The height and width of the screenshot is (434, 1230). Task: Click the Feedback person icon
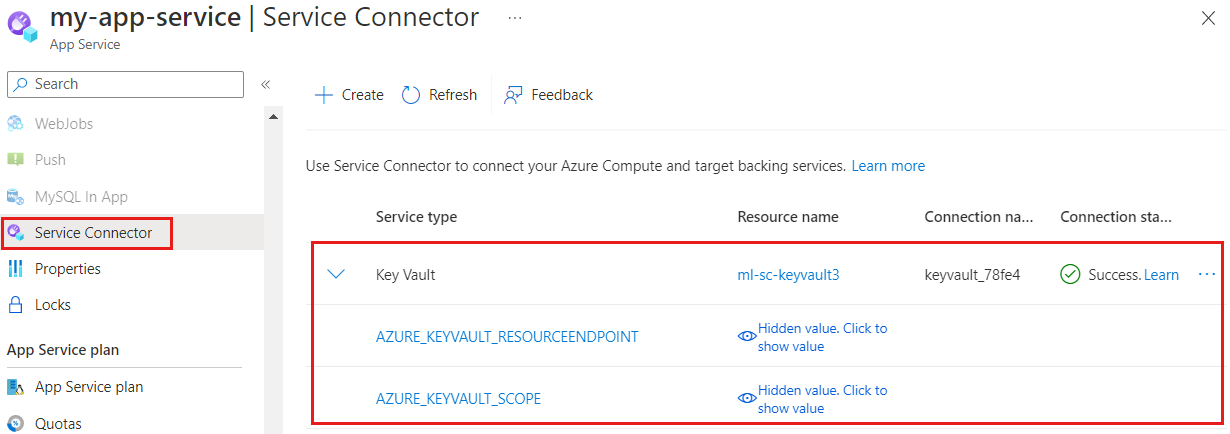514,95
